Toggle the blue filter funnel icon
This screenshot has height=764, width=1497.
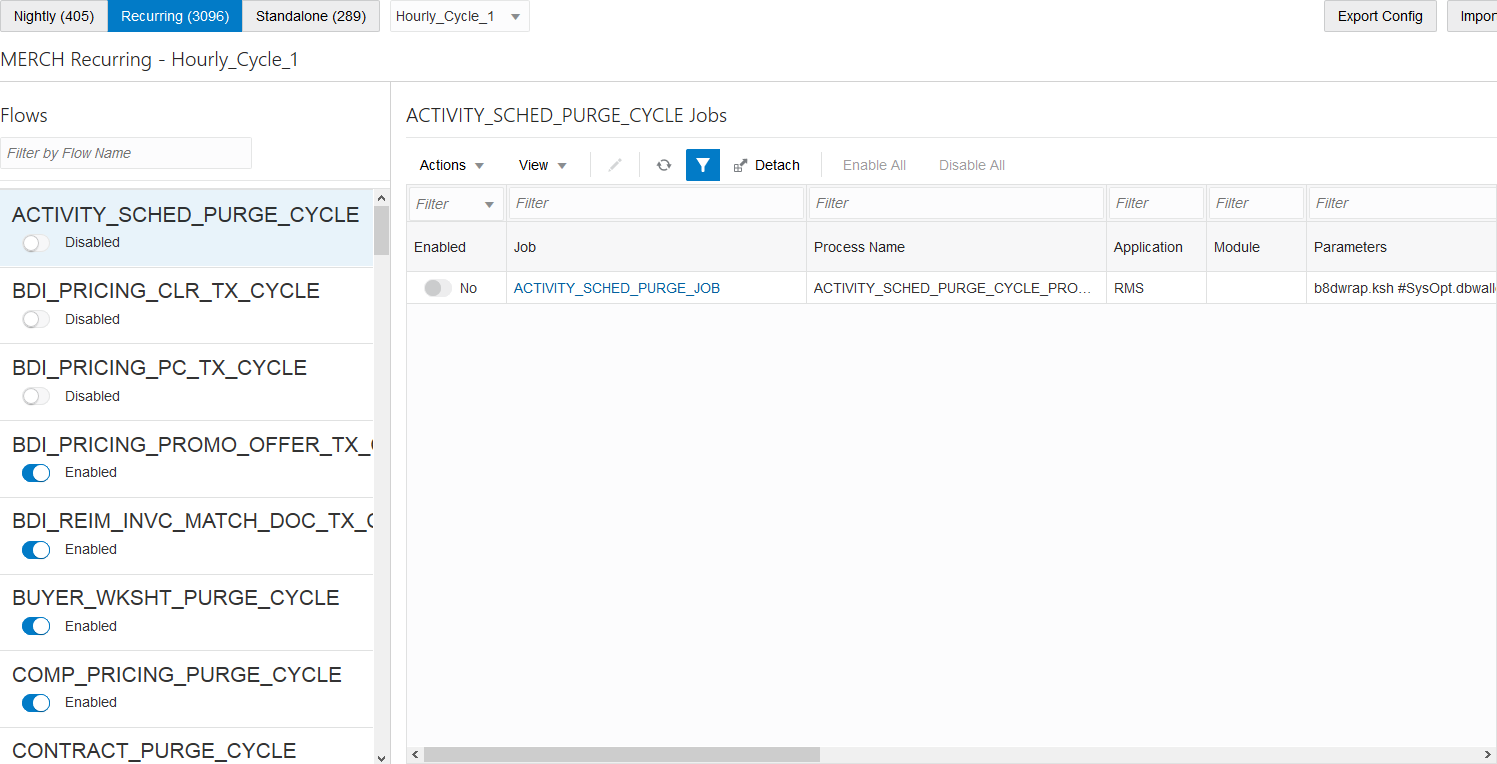click(703, 165)
